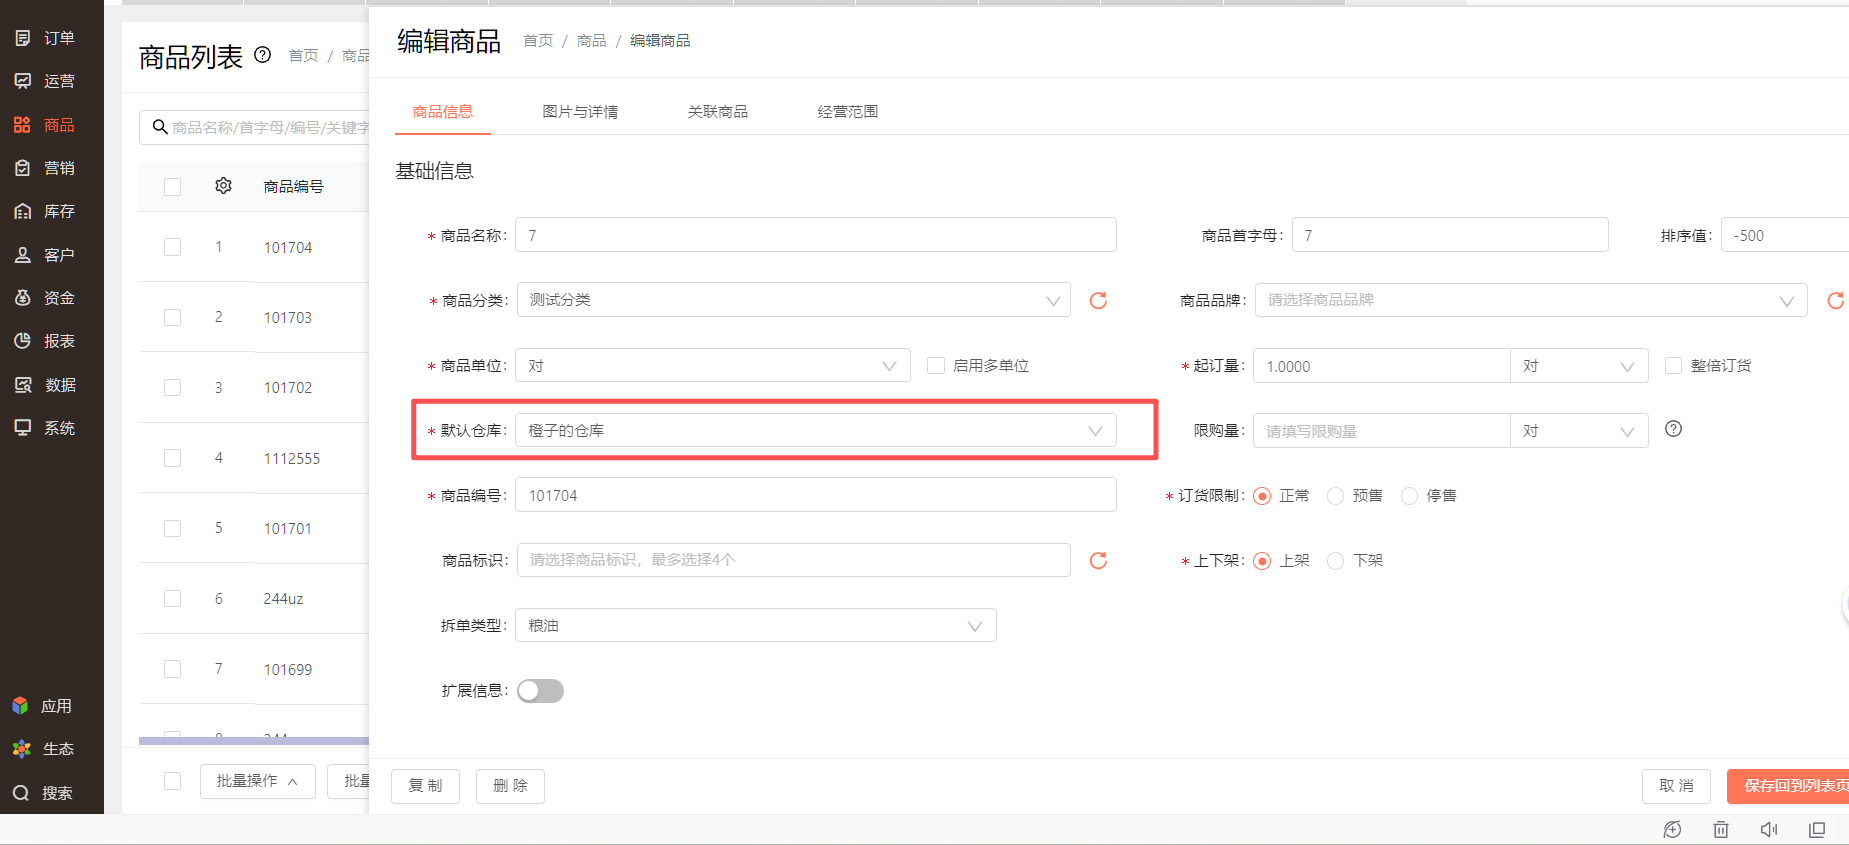Click the trash icon in bottom bar
The image size is (1849, 845).
click(x=1721, y=829)
